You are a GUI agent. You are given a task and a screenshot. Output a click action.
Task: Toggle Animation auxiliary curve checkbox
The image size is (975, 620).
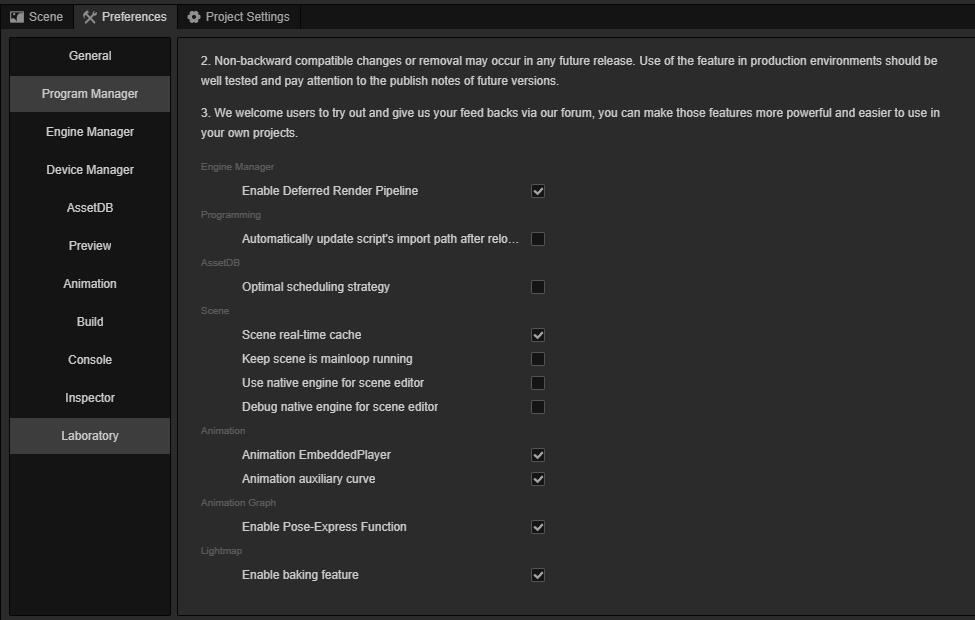coord(538,479)
